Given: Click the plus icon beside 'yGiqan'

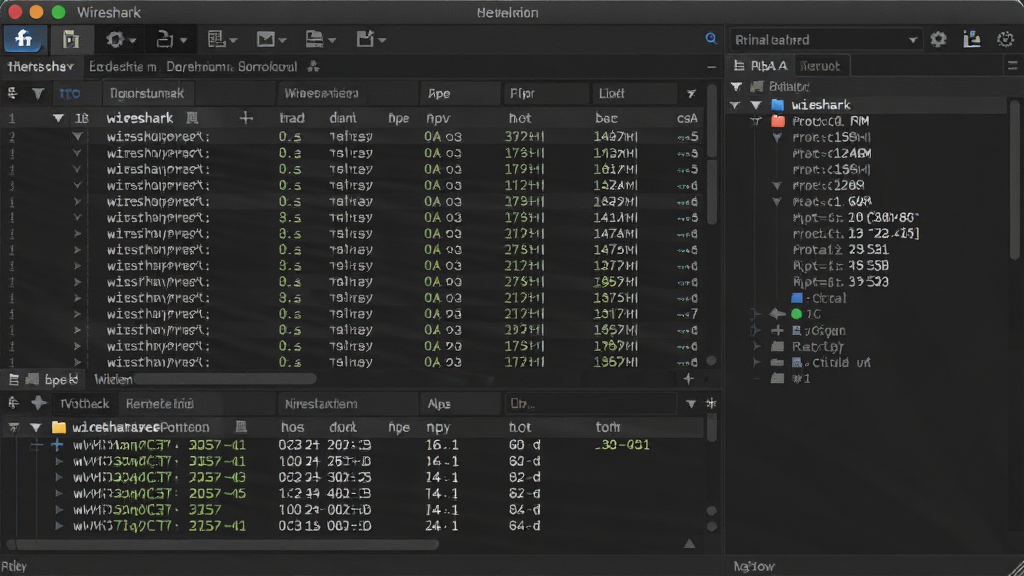Looking at the screenshot, I should coord(777,330).
